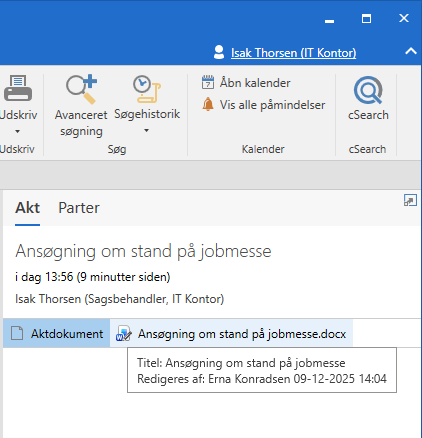This screenshot has height=438, width=422.
Task: Open the Isak Thorsen (IT Kontor) user link
Action: pos(293,53)
